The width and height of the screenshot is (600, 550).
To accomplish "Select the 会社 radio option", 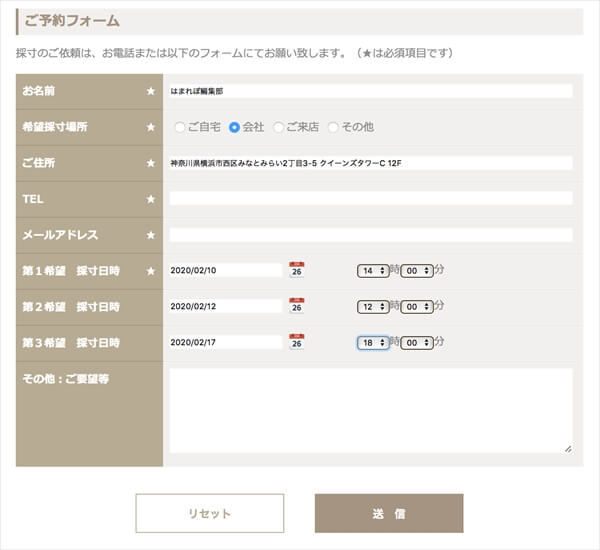I will click(235, 127).
